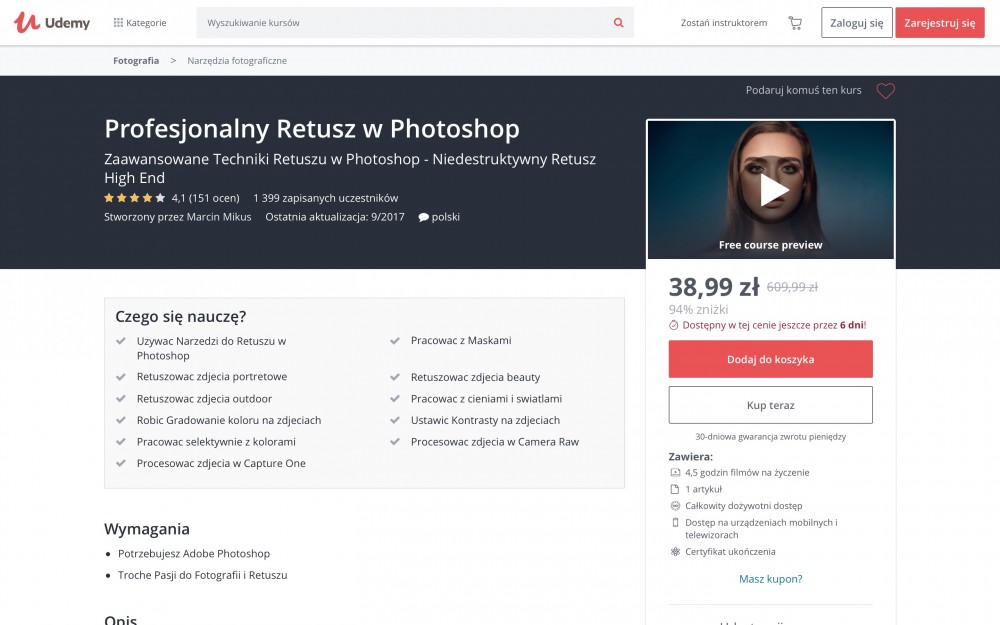Click the polski language speech icon

pos(423,217)
